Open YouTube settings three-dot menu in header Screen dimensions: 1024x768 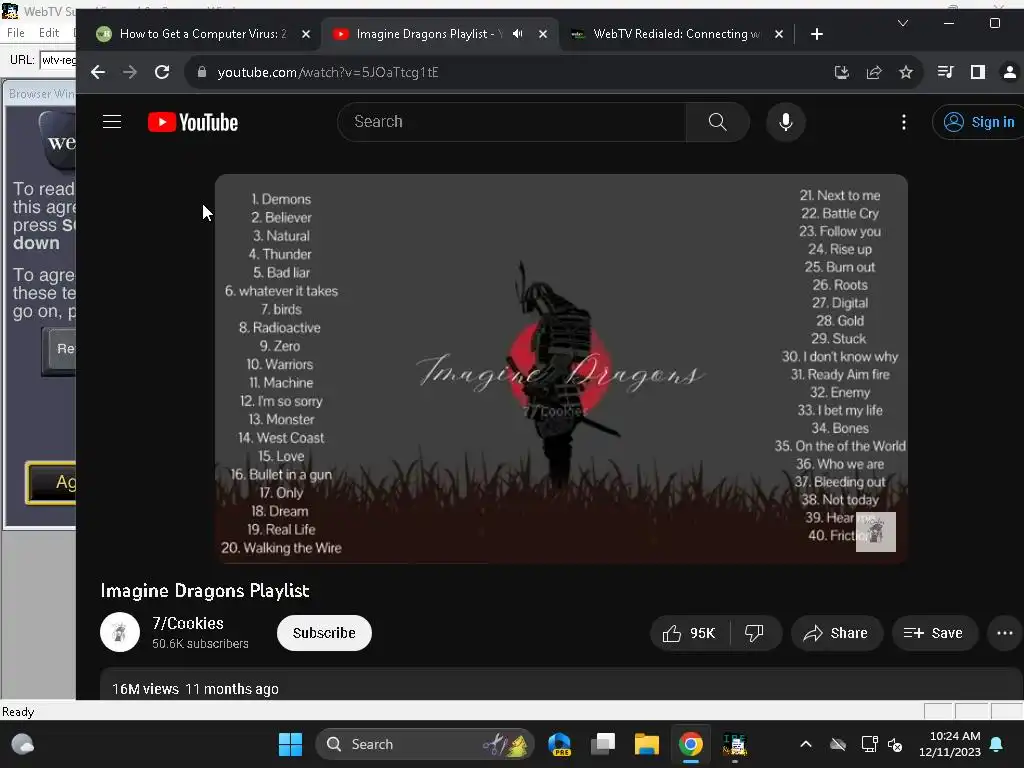(904, 122)
